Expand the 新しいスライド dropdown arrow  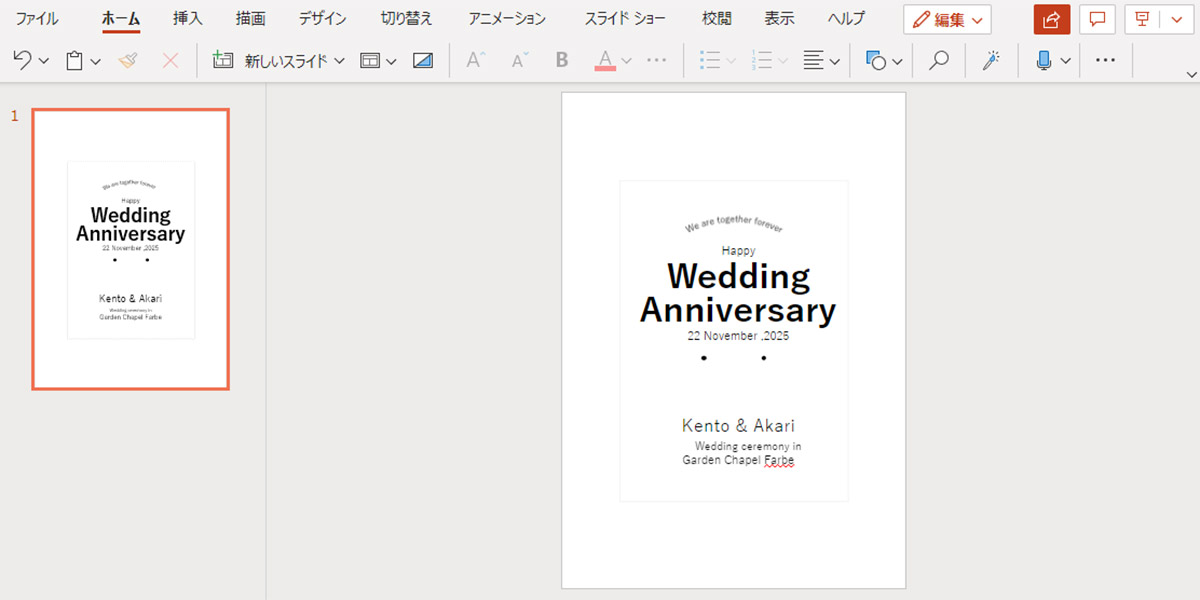(339, 61)
